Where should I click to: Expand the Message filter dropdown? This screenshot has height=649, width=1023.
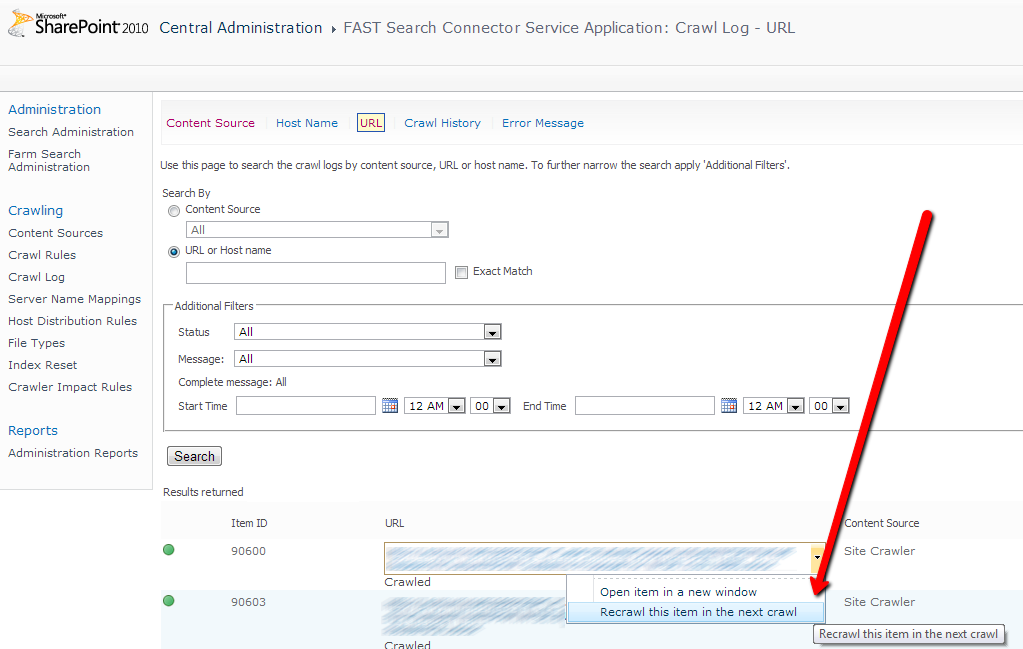[x=491, y=359]
